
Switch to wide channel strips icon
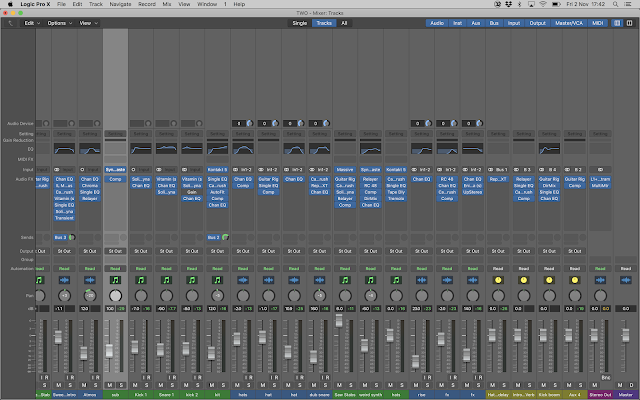630,23
